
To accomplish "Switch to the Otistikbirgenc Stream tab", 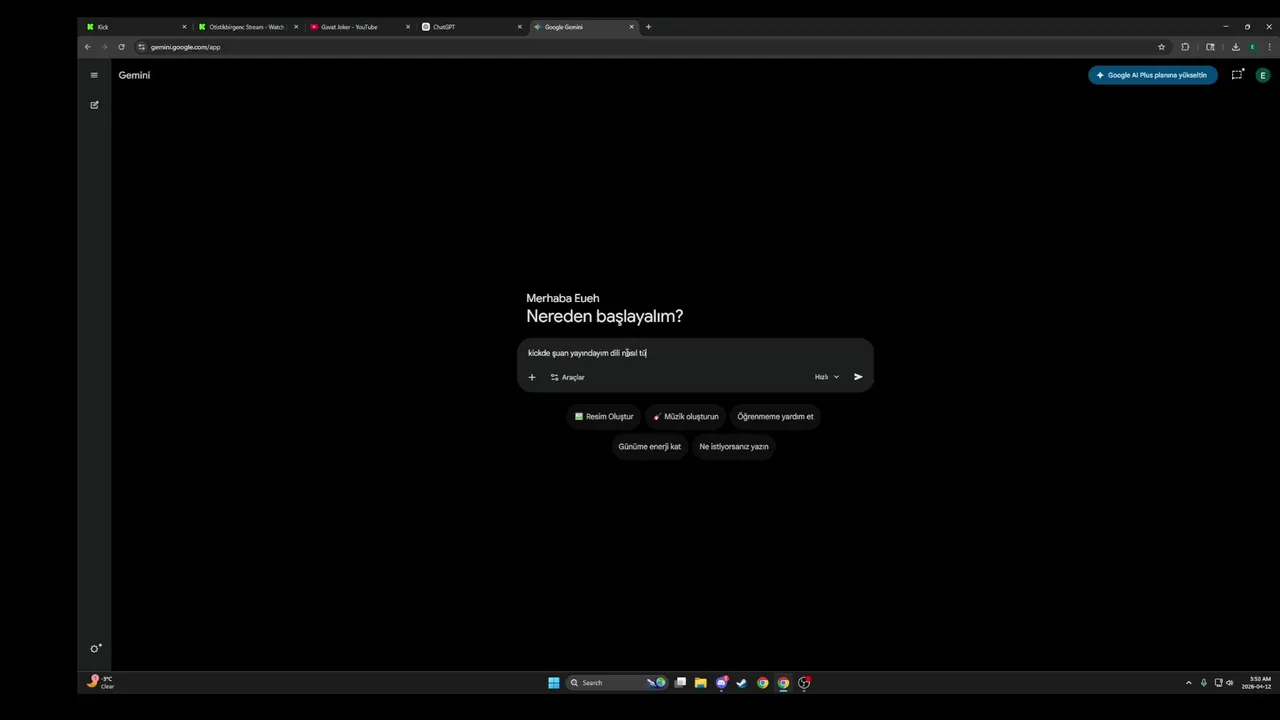I will (x=247, y=27).
